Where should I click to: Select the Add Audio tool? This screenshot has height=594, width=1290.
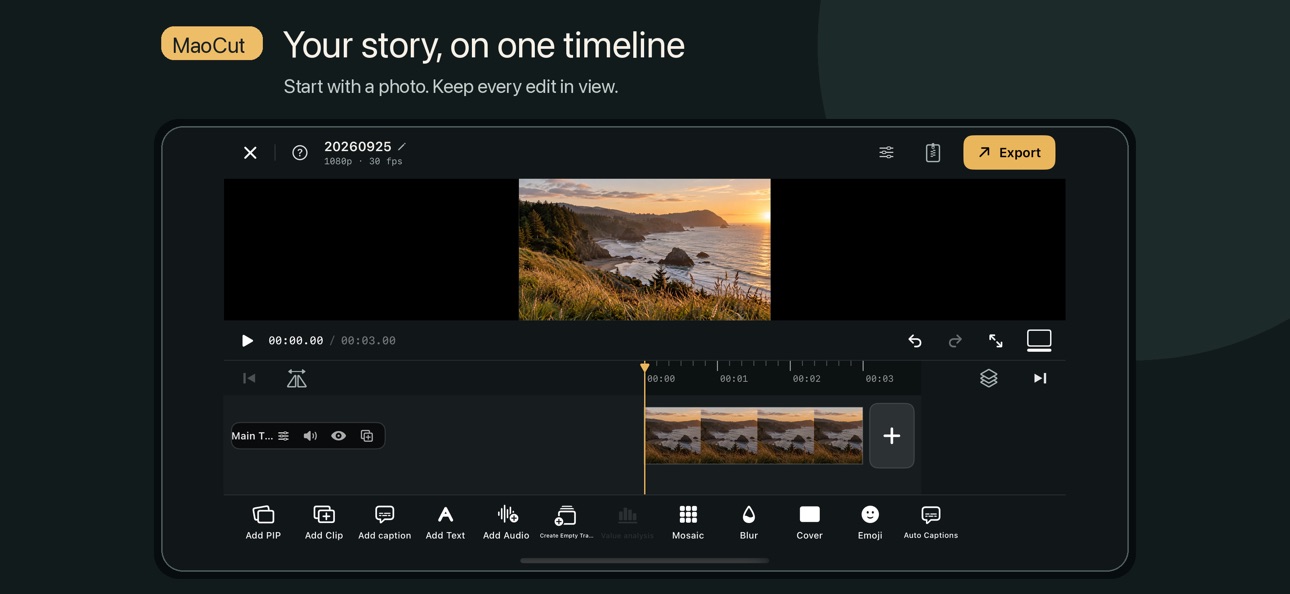tap(506, 522)
